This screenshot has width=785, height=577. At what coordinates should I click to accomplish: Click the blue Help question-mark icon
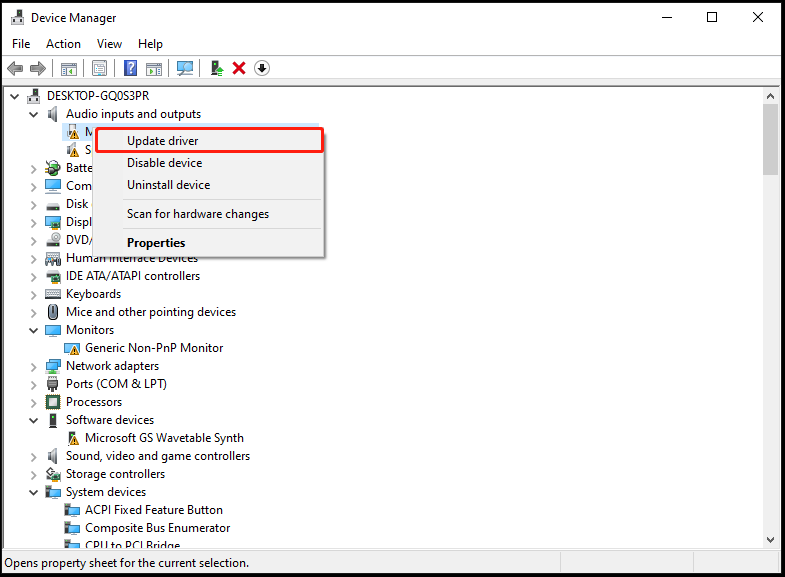(x=130, y=68)
